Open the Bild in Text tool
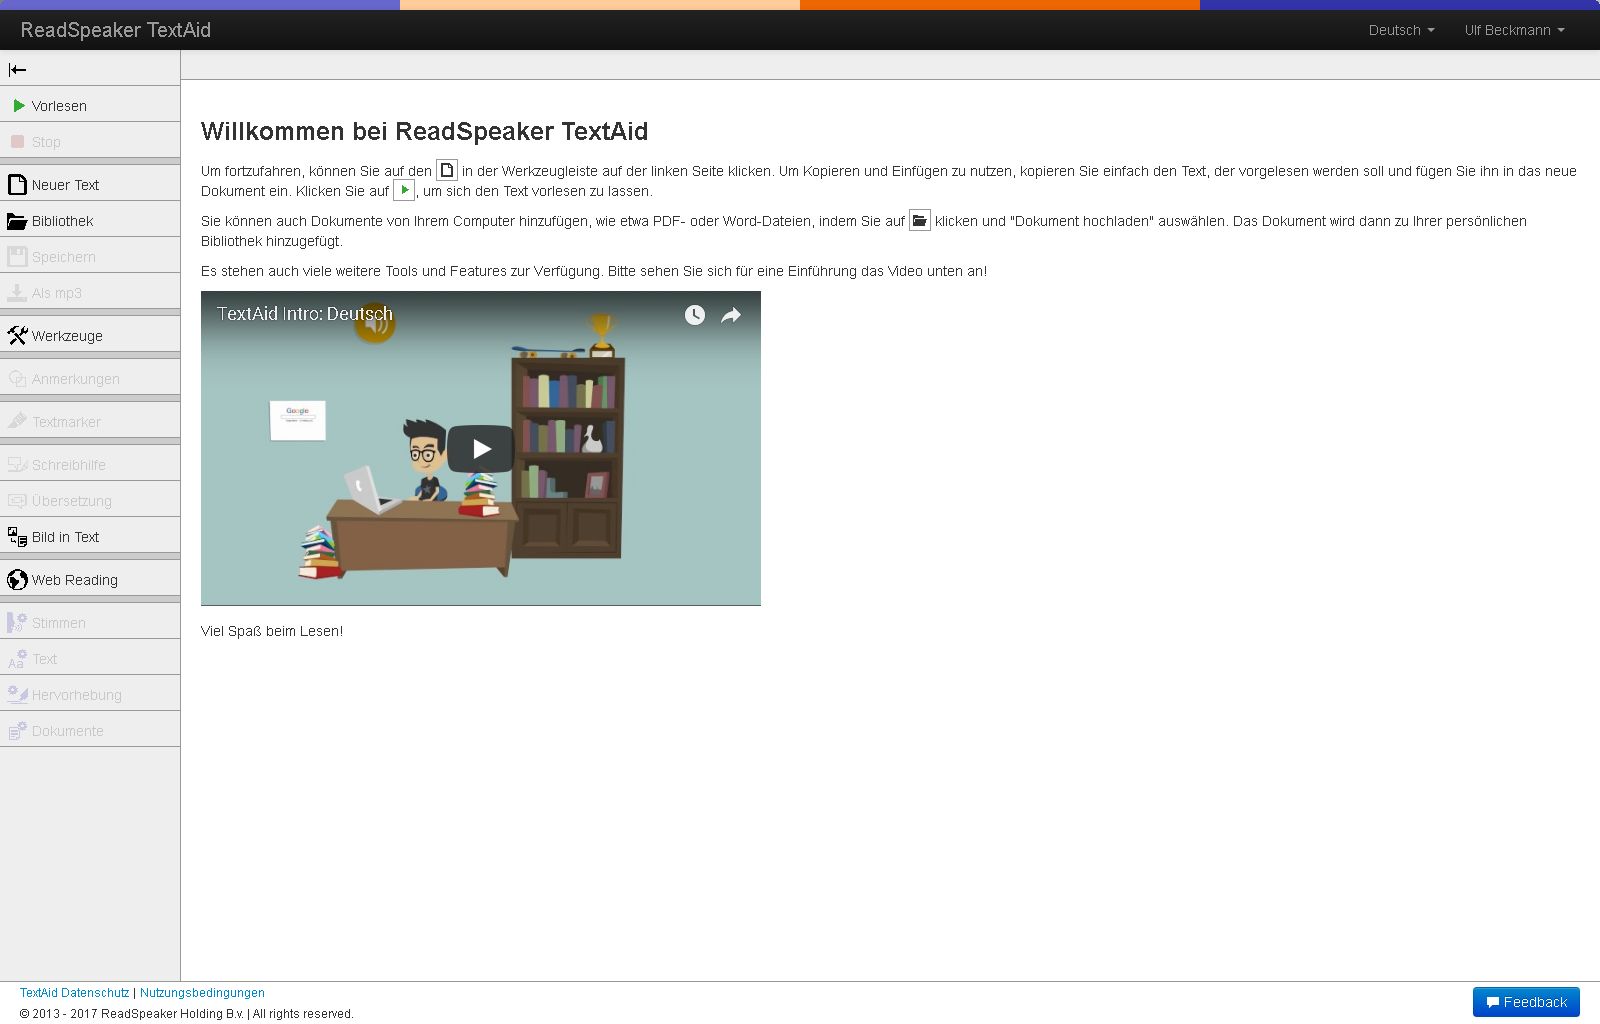The image size is (1600, 1024). (90, 536)
